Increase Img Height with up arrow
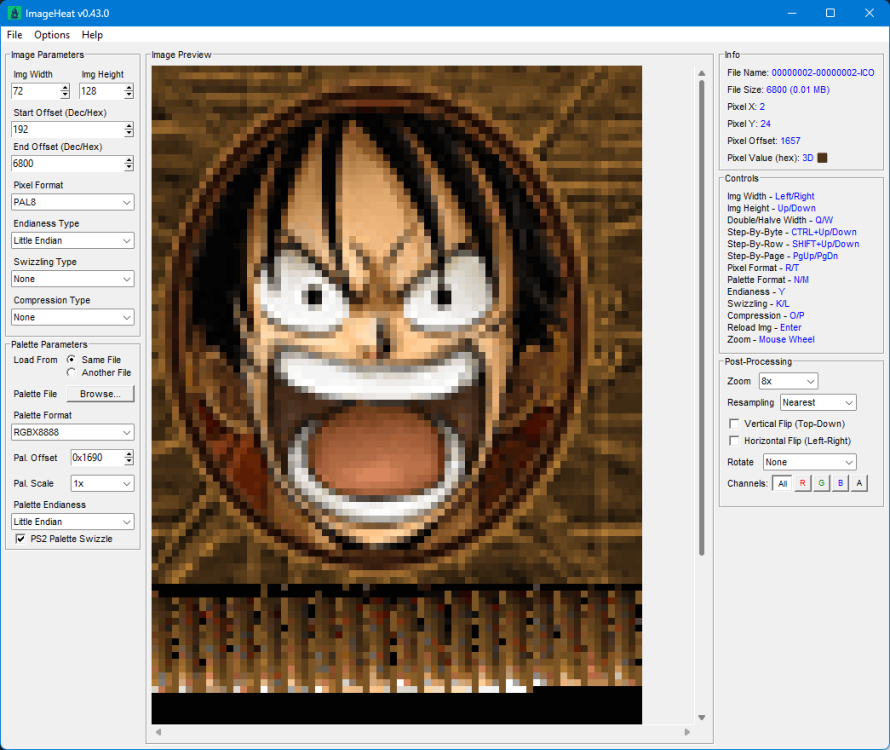This screenshot has width=890, height=750. 129,87
